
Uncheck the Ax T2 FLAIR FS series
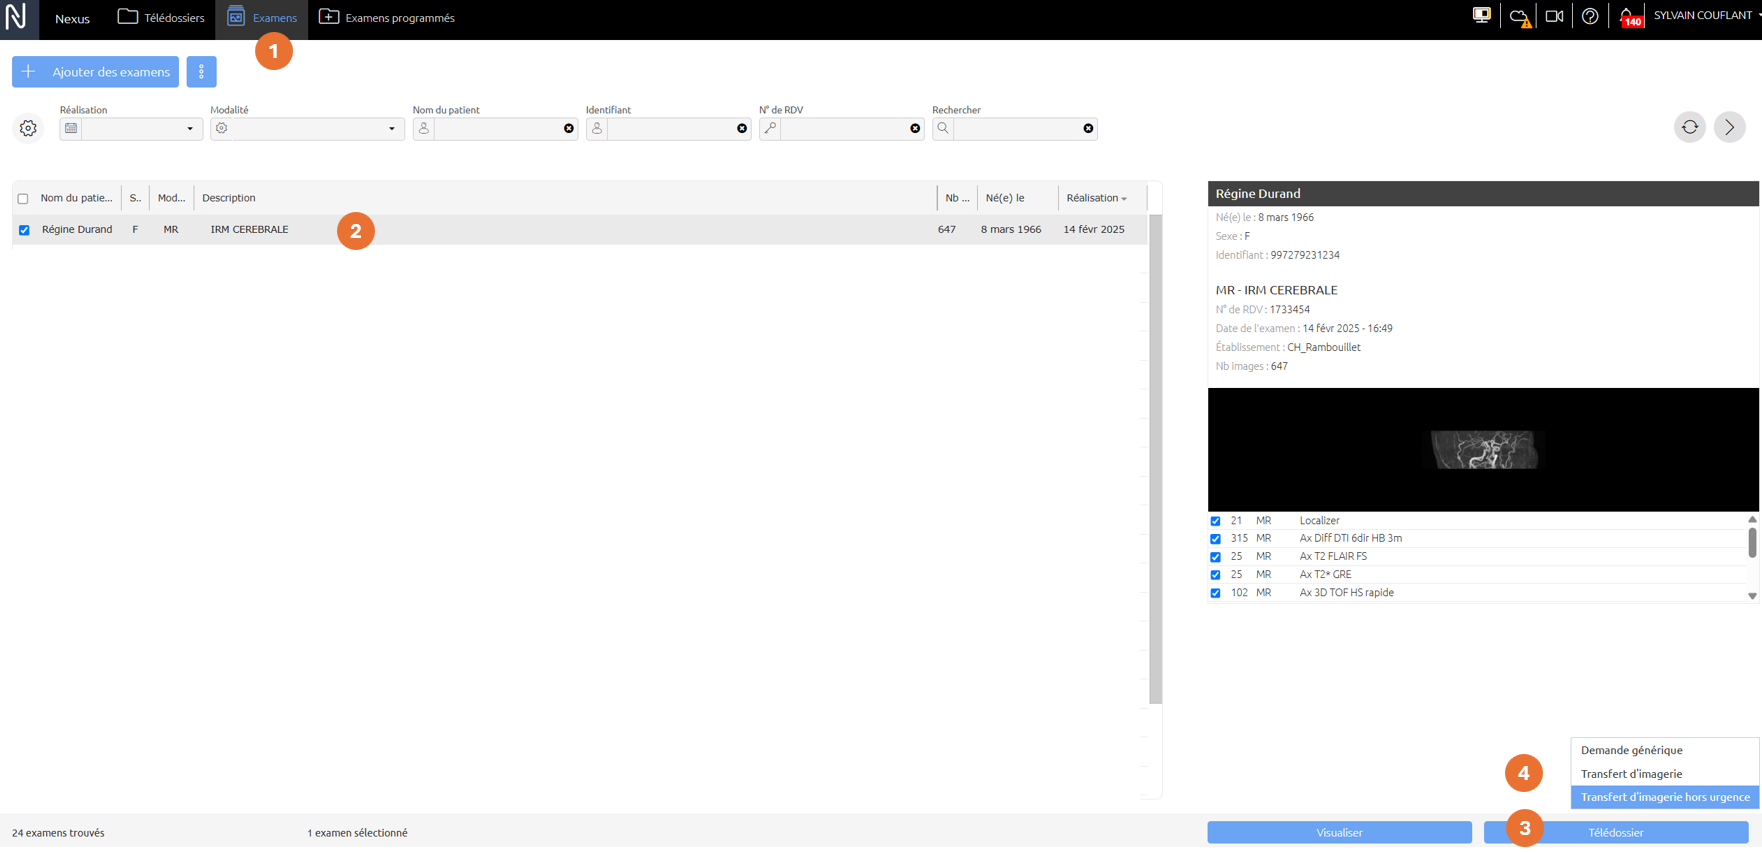tap(1216, 557)
